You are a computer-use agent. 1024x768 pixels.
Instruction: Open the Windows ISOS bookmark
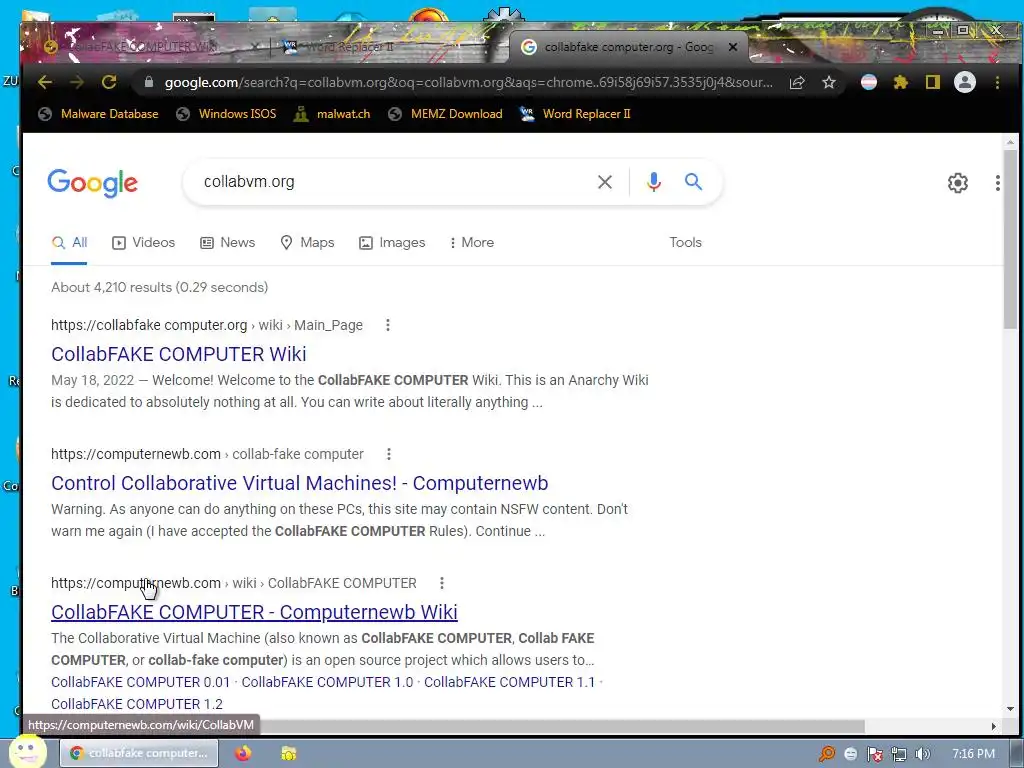coord(226,114)
